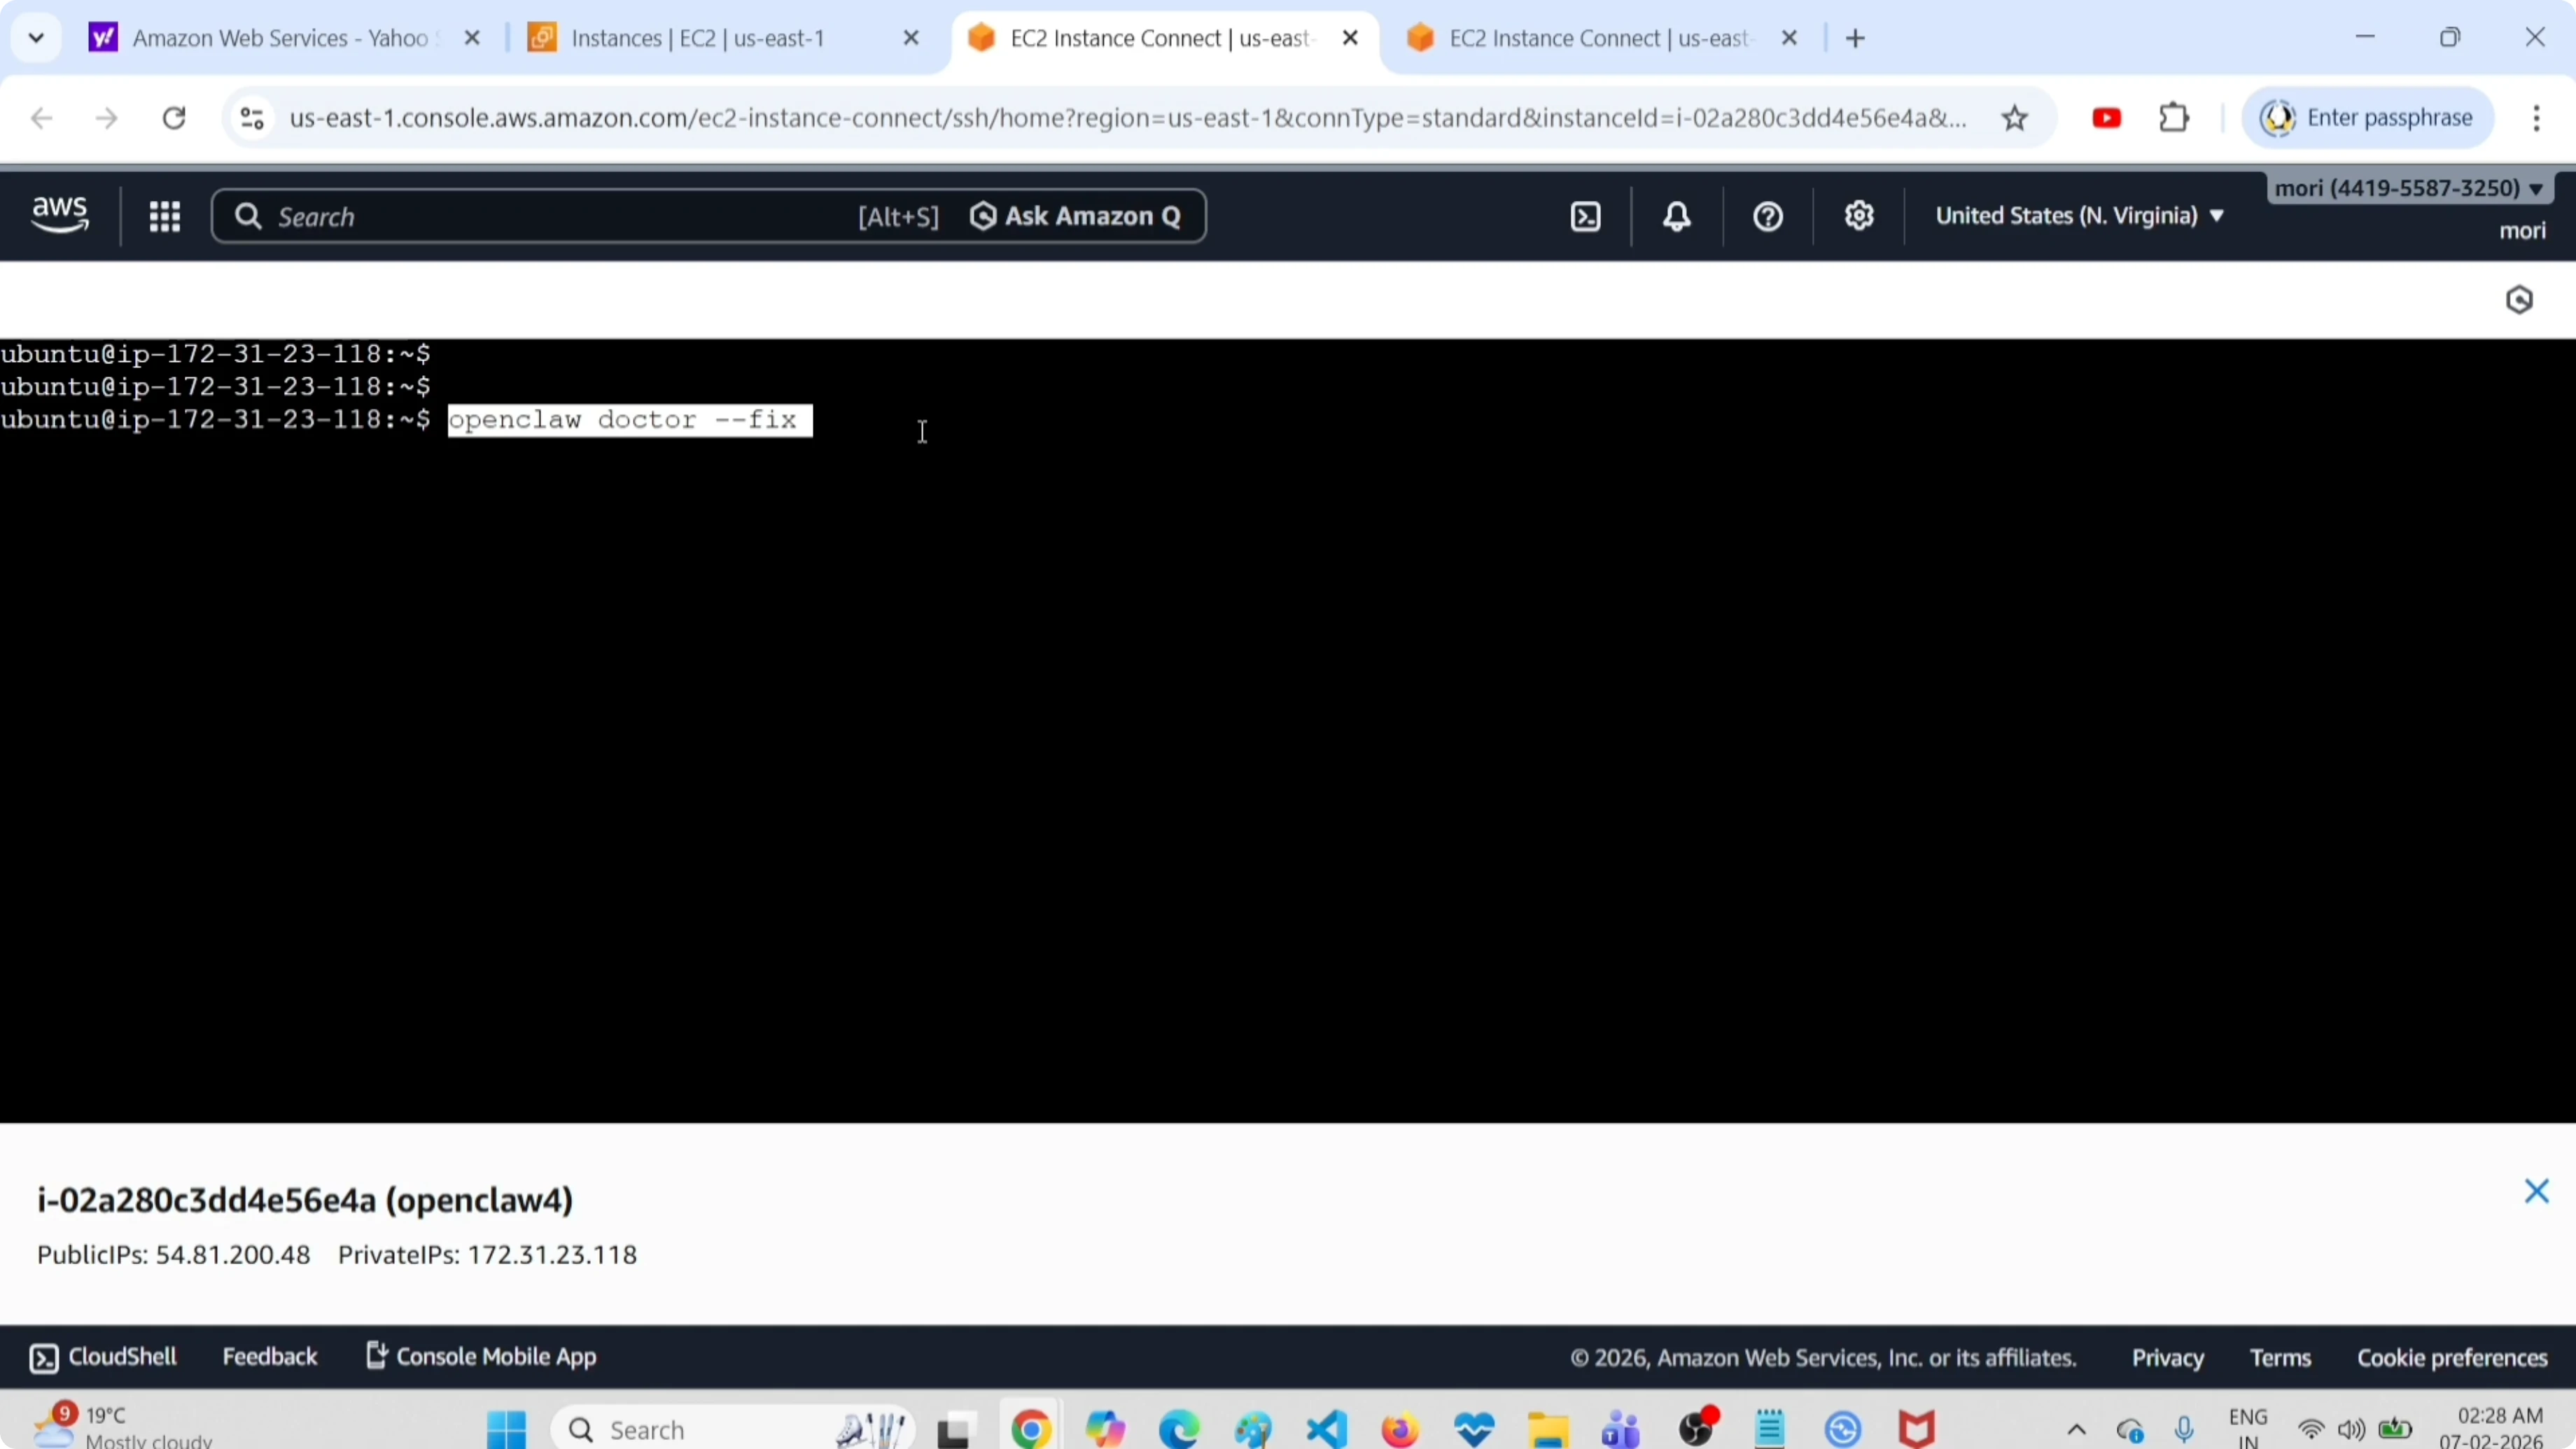
Task: Close the instance info panel
Action: pyautogui.click(x=2536, y=1191)
